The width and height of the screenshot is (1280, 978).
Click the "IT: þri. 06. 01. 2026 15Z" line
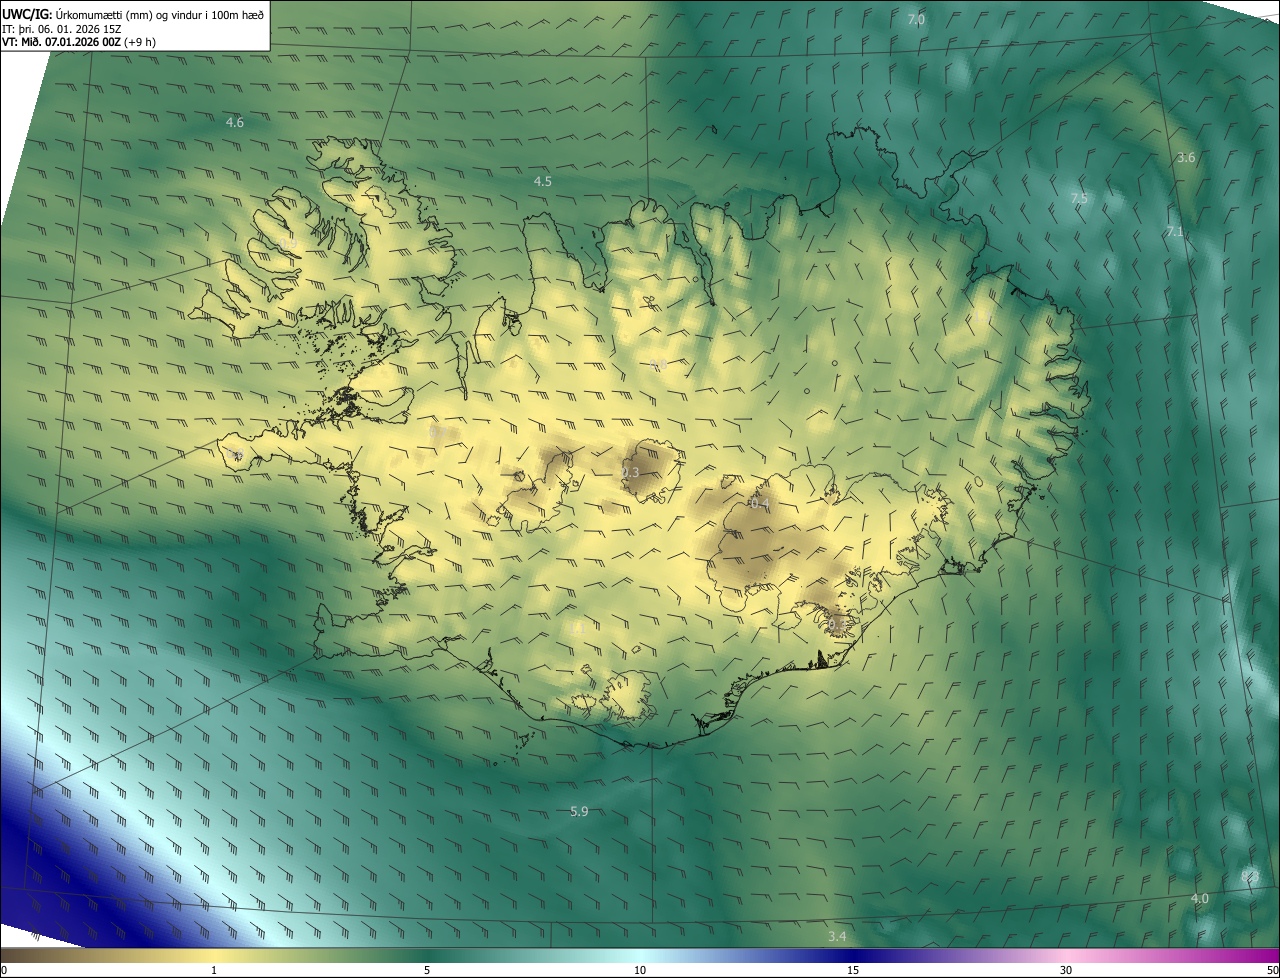click(62, 29)
